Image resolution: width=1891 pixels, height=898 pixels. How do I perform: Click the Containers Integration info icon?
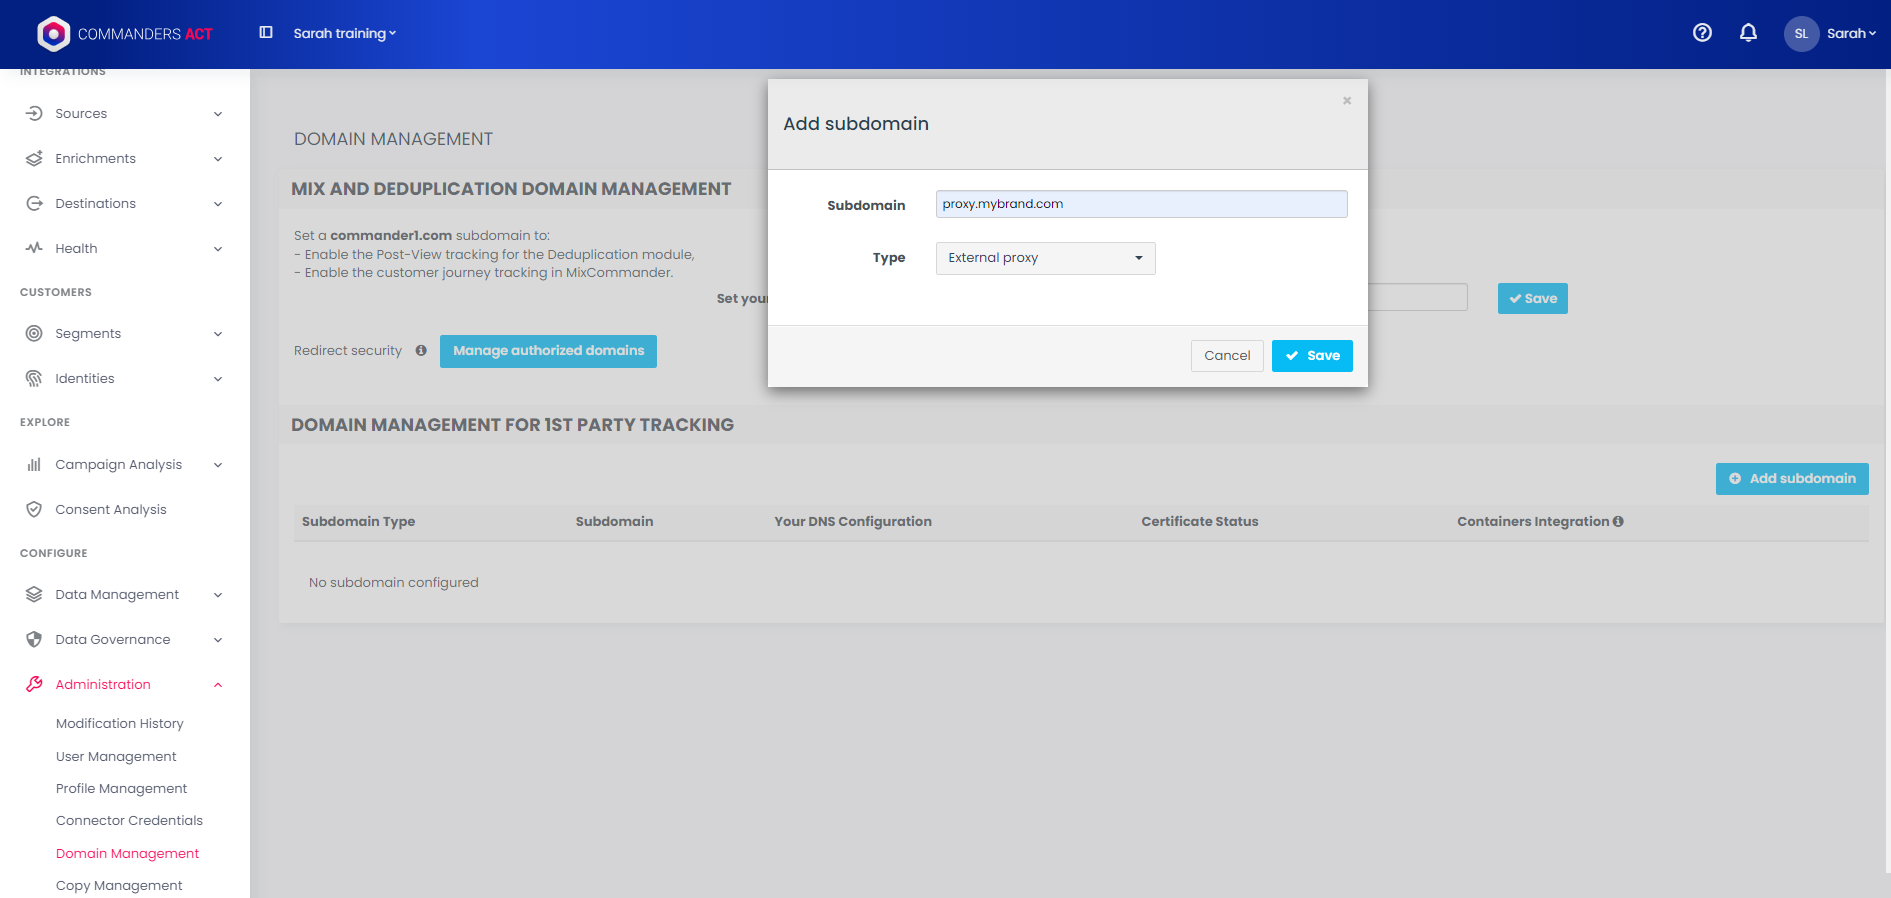[1618, 522]
